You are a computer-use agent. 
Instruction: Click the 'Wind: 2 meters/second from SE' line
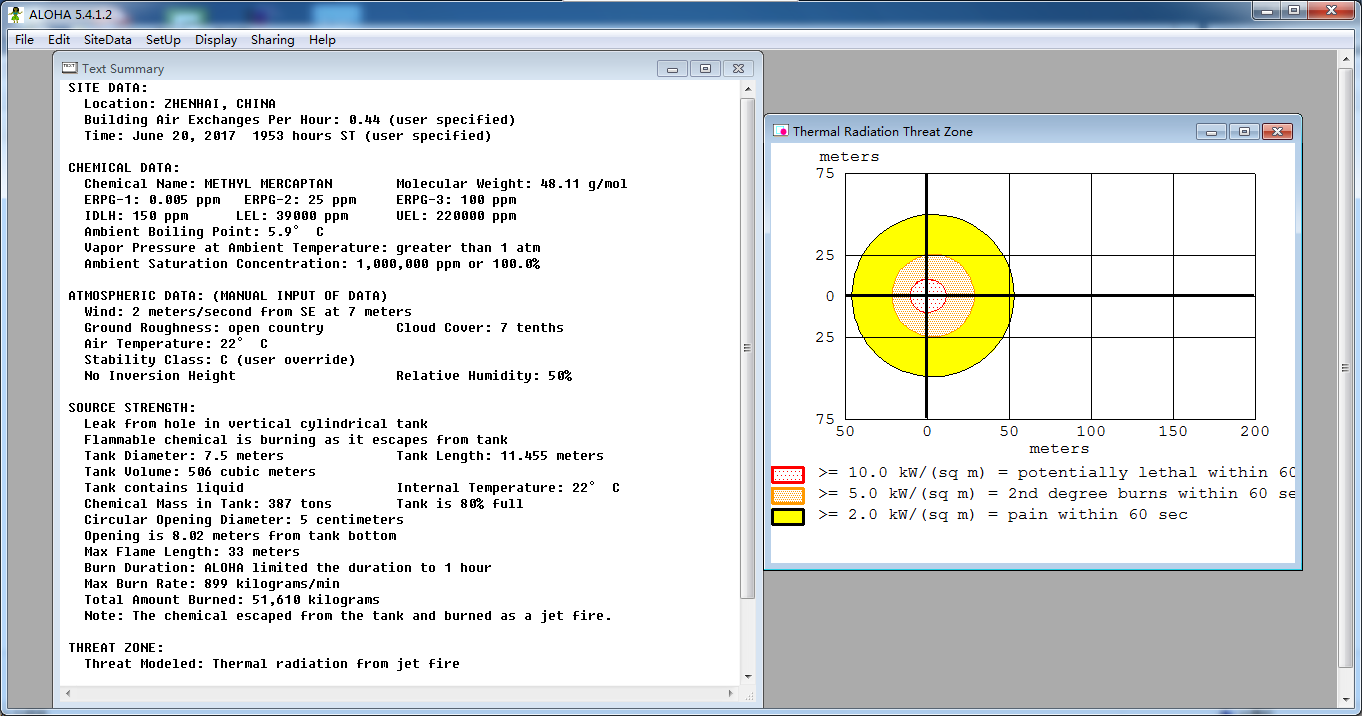(x=248, y=312)
